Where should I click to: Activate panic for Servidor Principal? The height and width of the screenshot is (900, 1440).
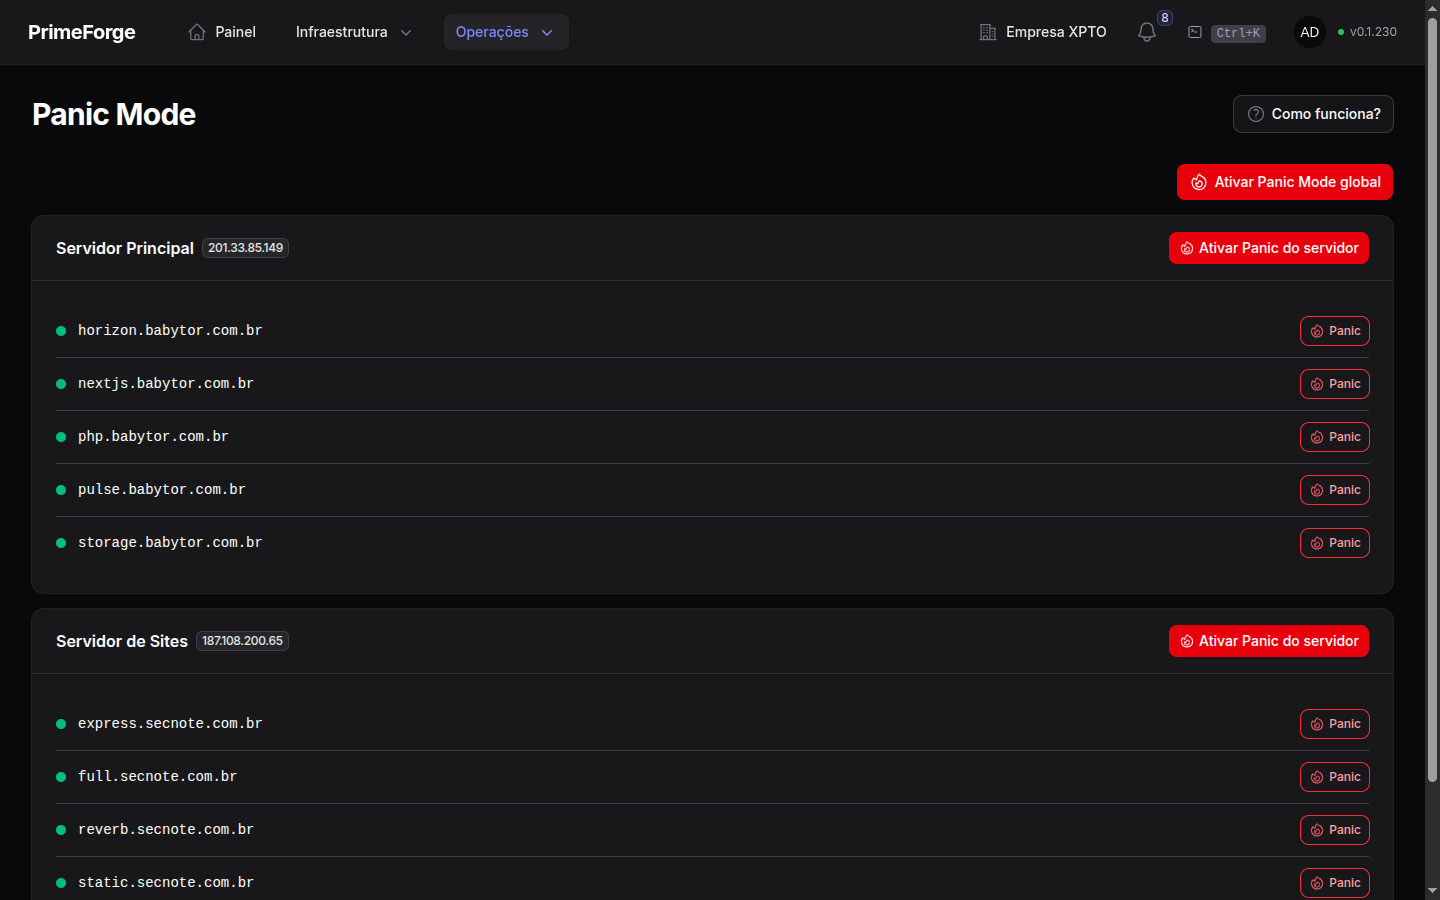pyautogui.click(x=1269, y=248)
